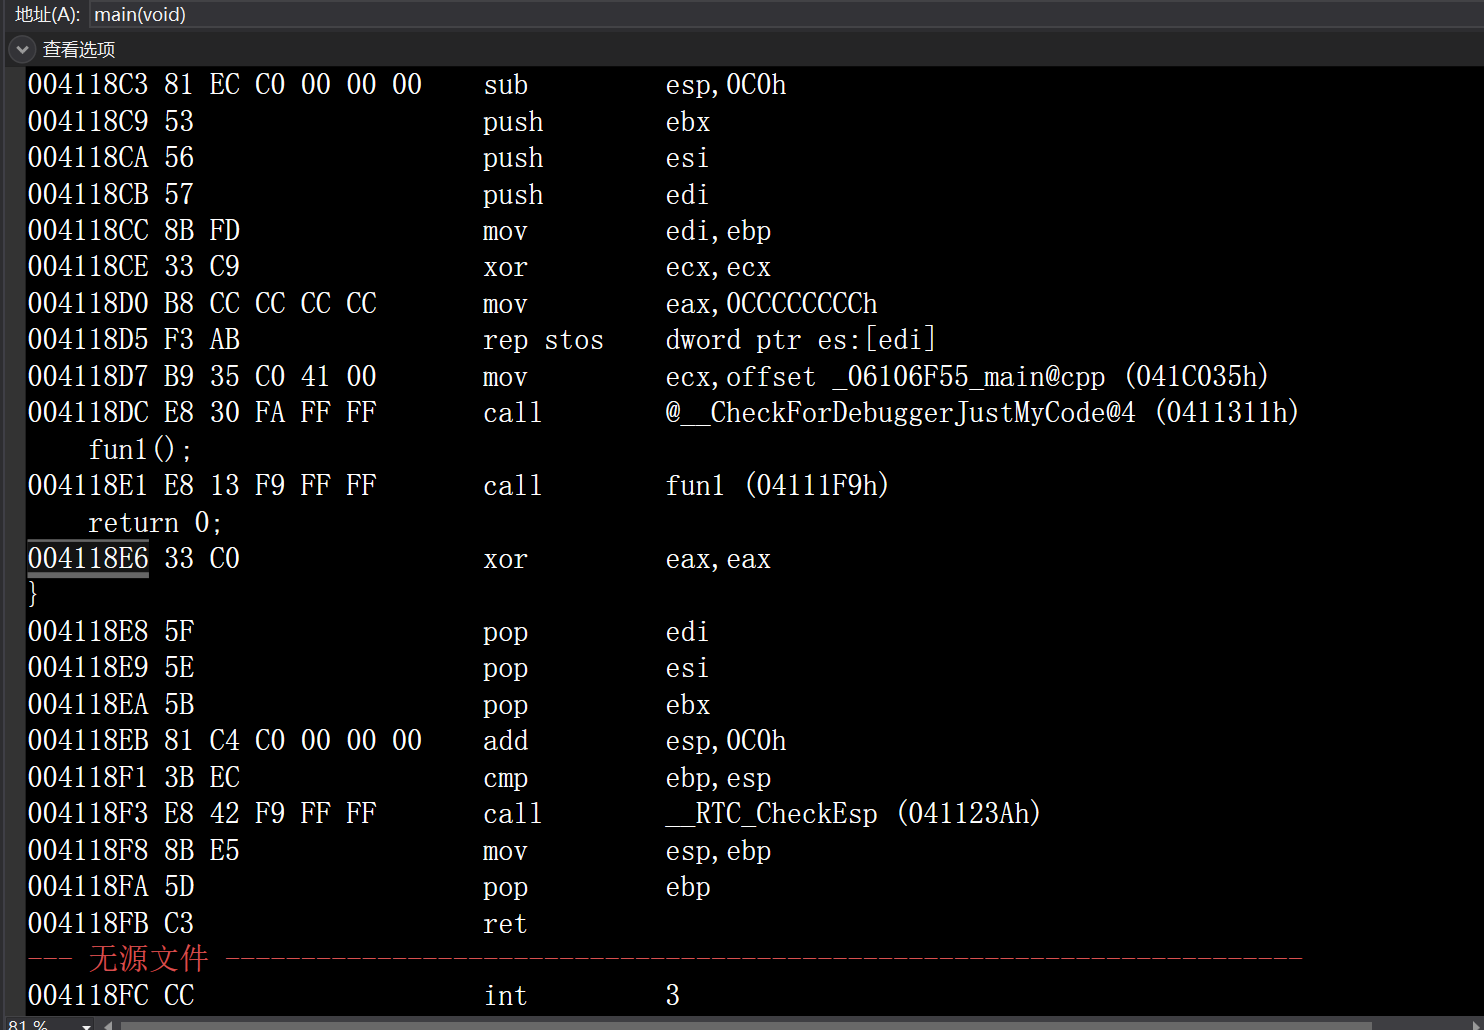Click the _06106F55_main@cpp offset operand

pos(967,377)
